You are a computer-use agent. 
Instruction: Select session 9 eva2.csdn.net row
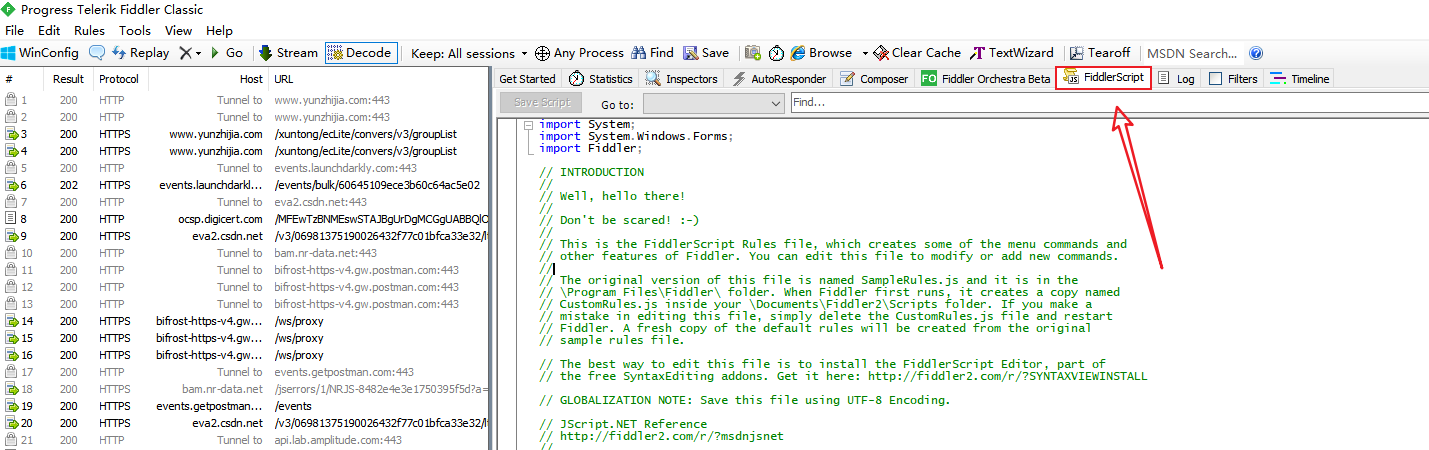245,236
